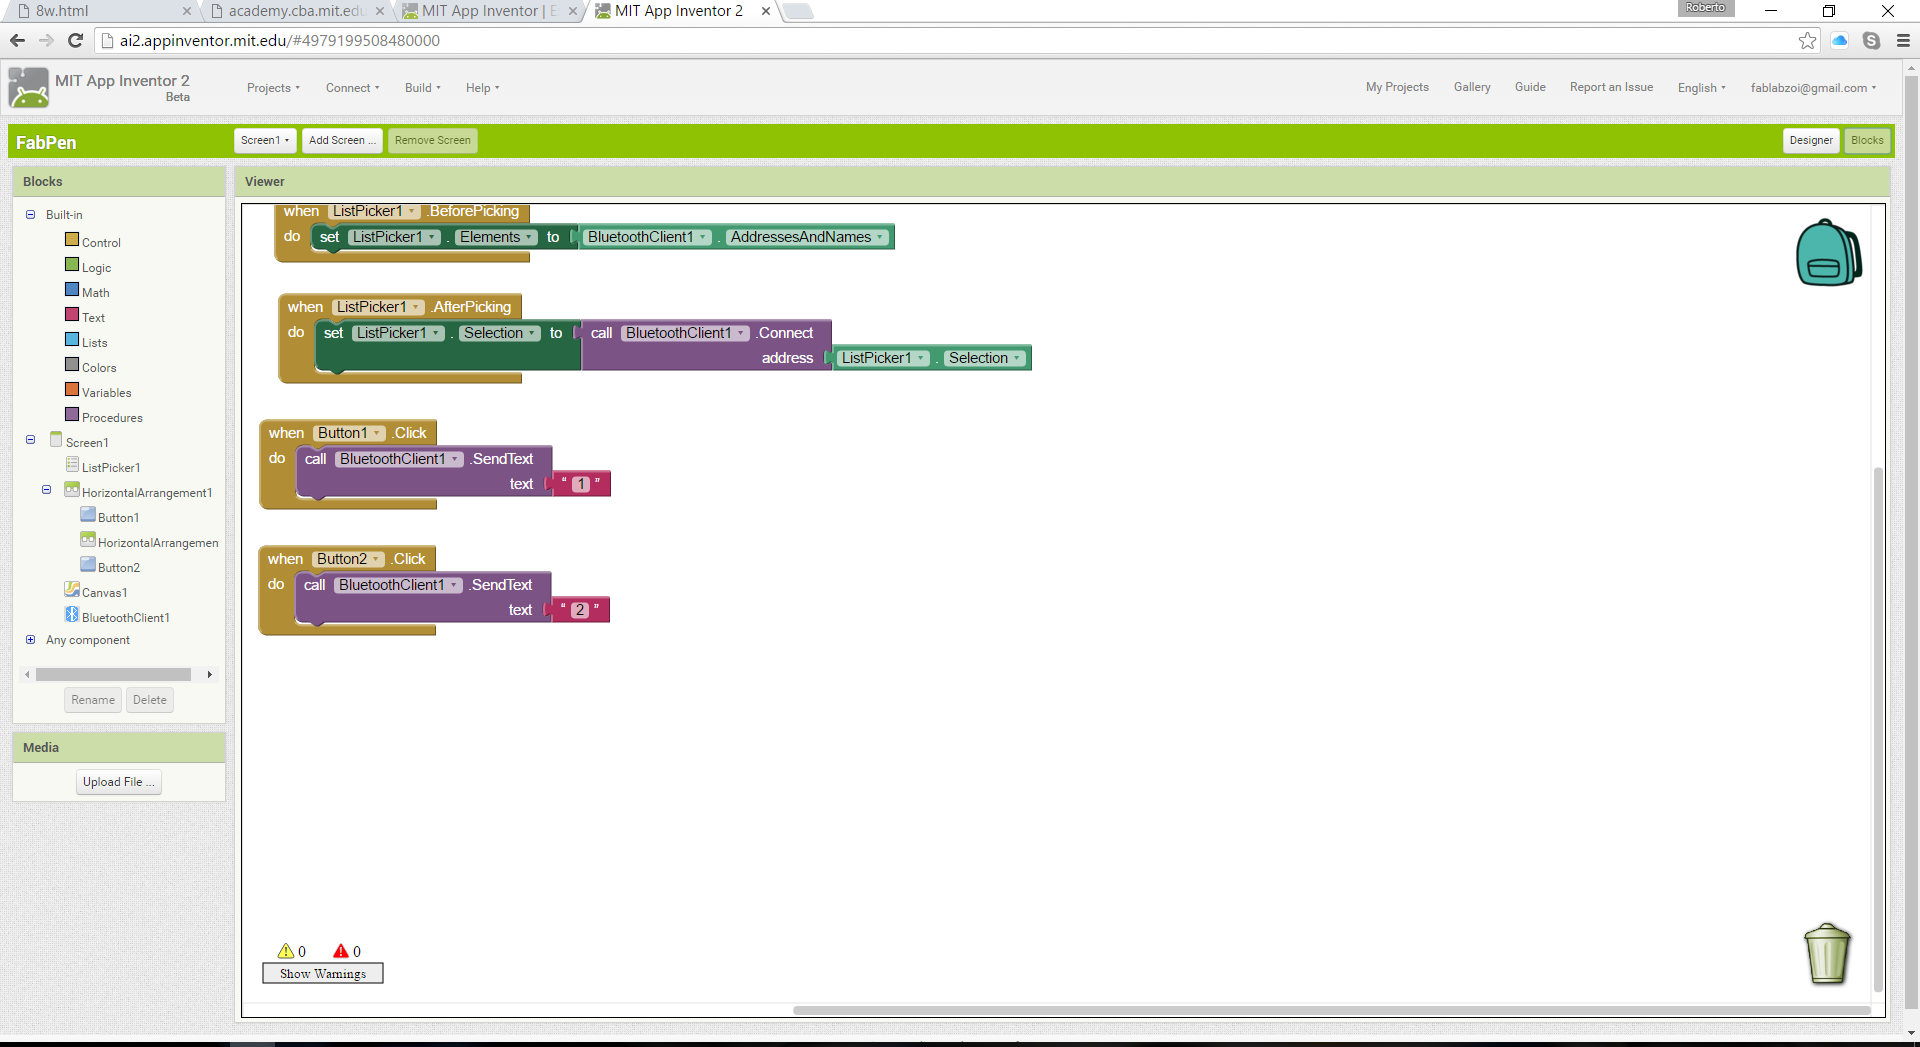Open the Procedures blocks drawer
1920x1047 pixels.
click(x=112, y=418)
